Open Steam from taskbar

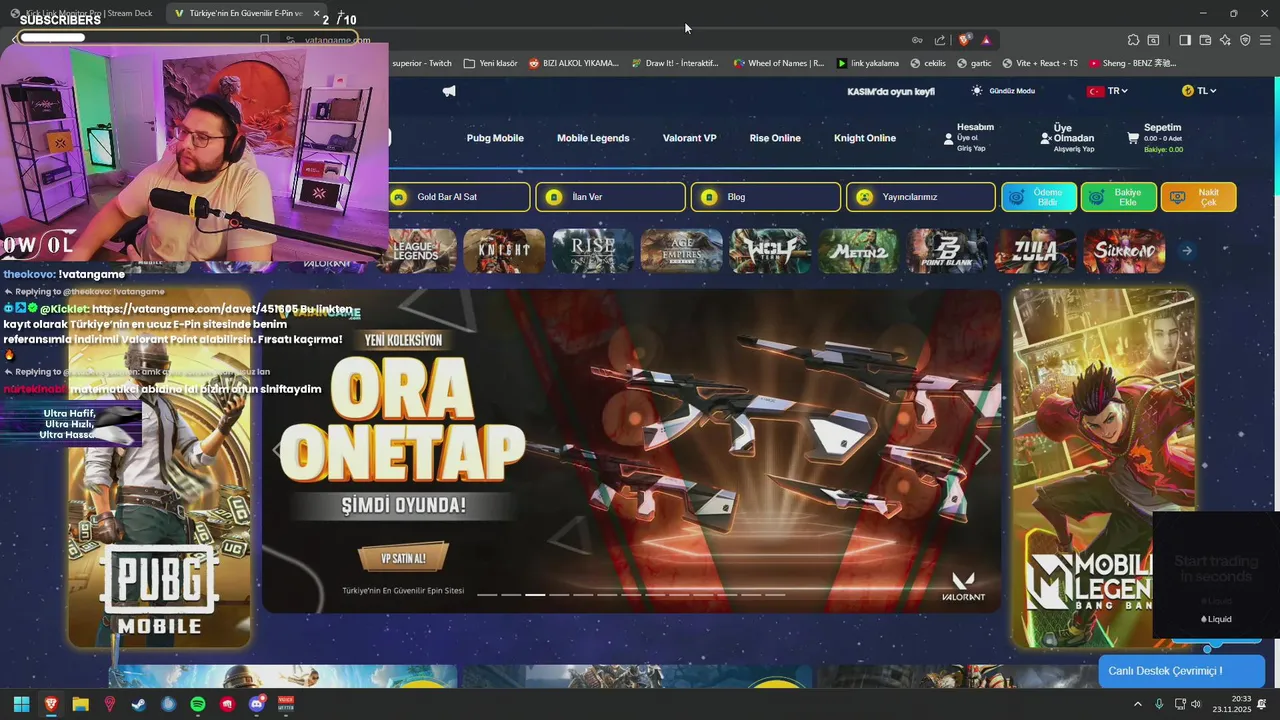(x=139, y=704)
